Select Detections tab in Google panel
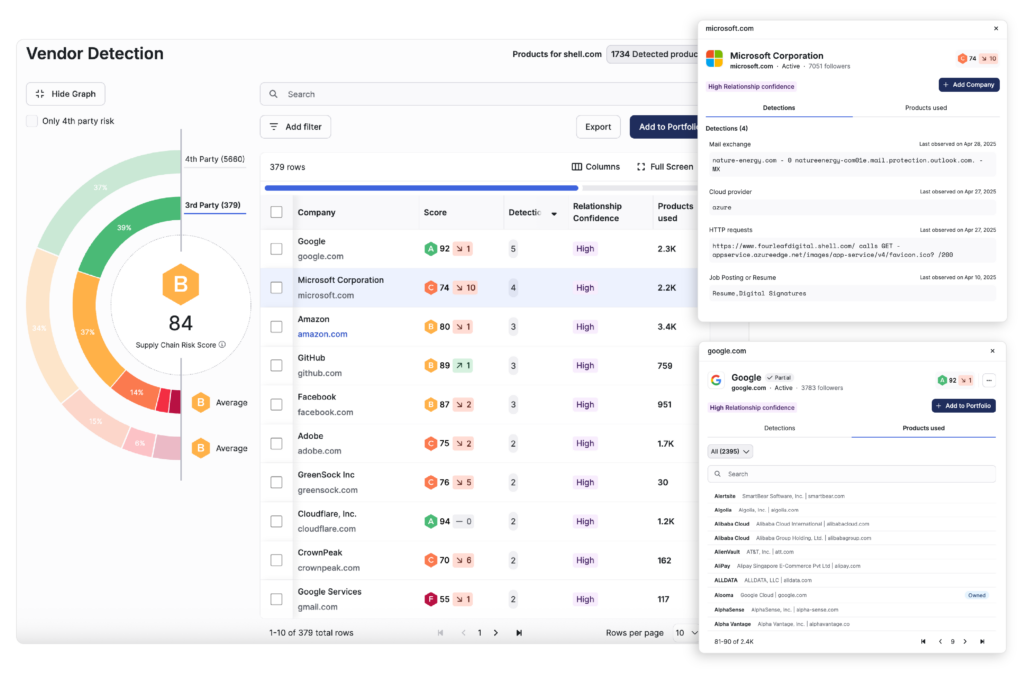This screenshot has height=683, width=1024. click(780, 428)
